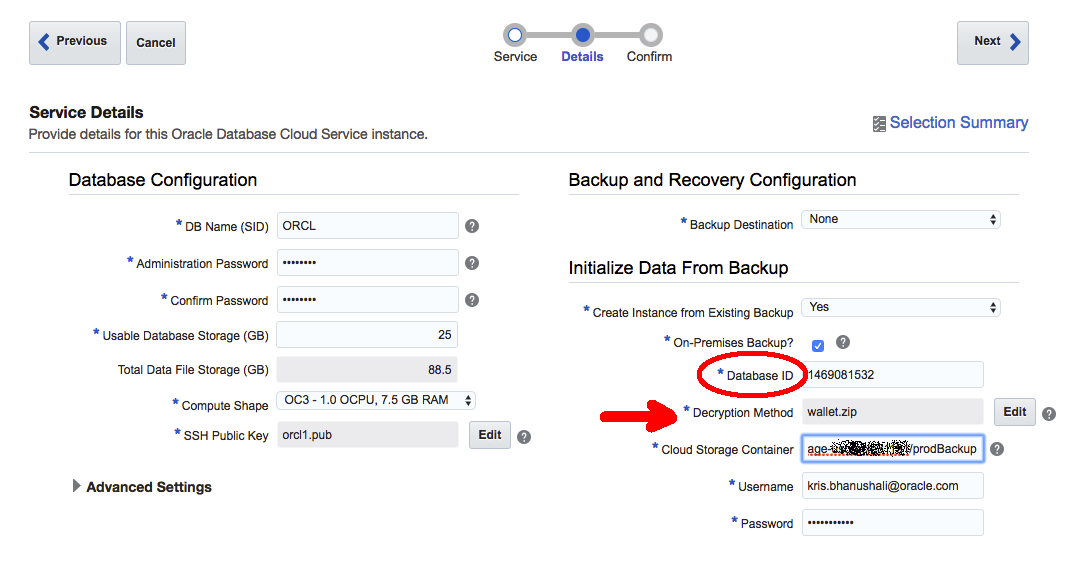Screen dimensions: 1089x575
Task: Click help icon next to Decryption Method
Action: [x=1049, y=413]
